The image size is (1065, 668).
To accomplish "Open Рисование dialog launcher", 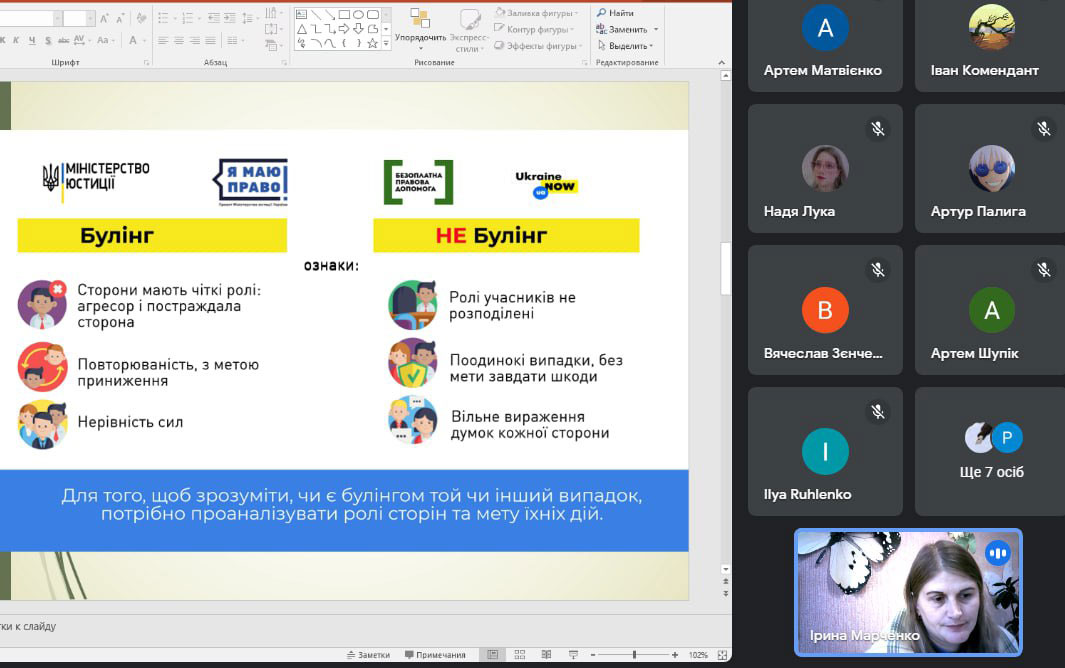I will (x=585, y=63).
